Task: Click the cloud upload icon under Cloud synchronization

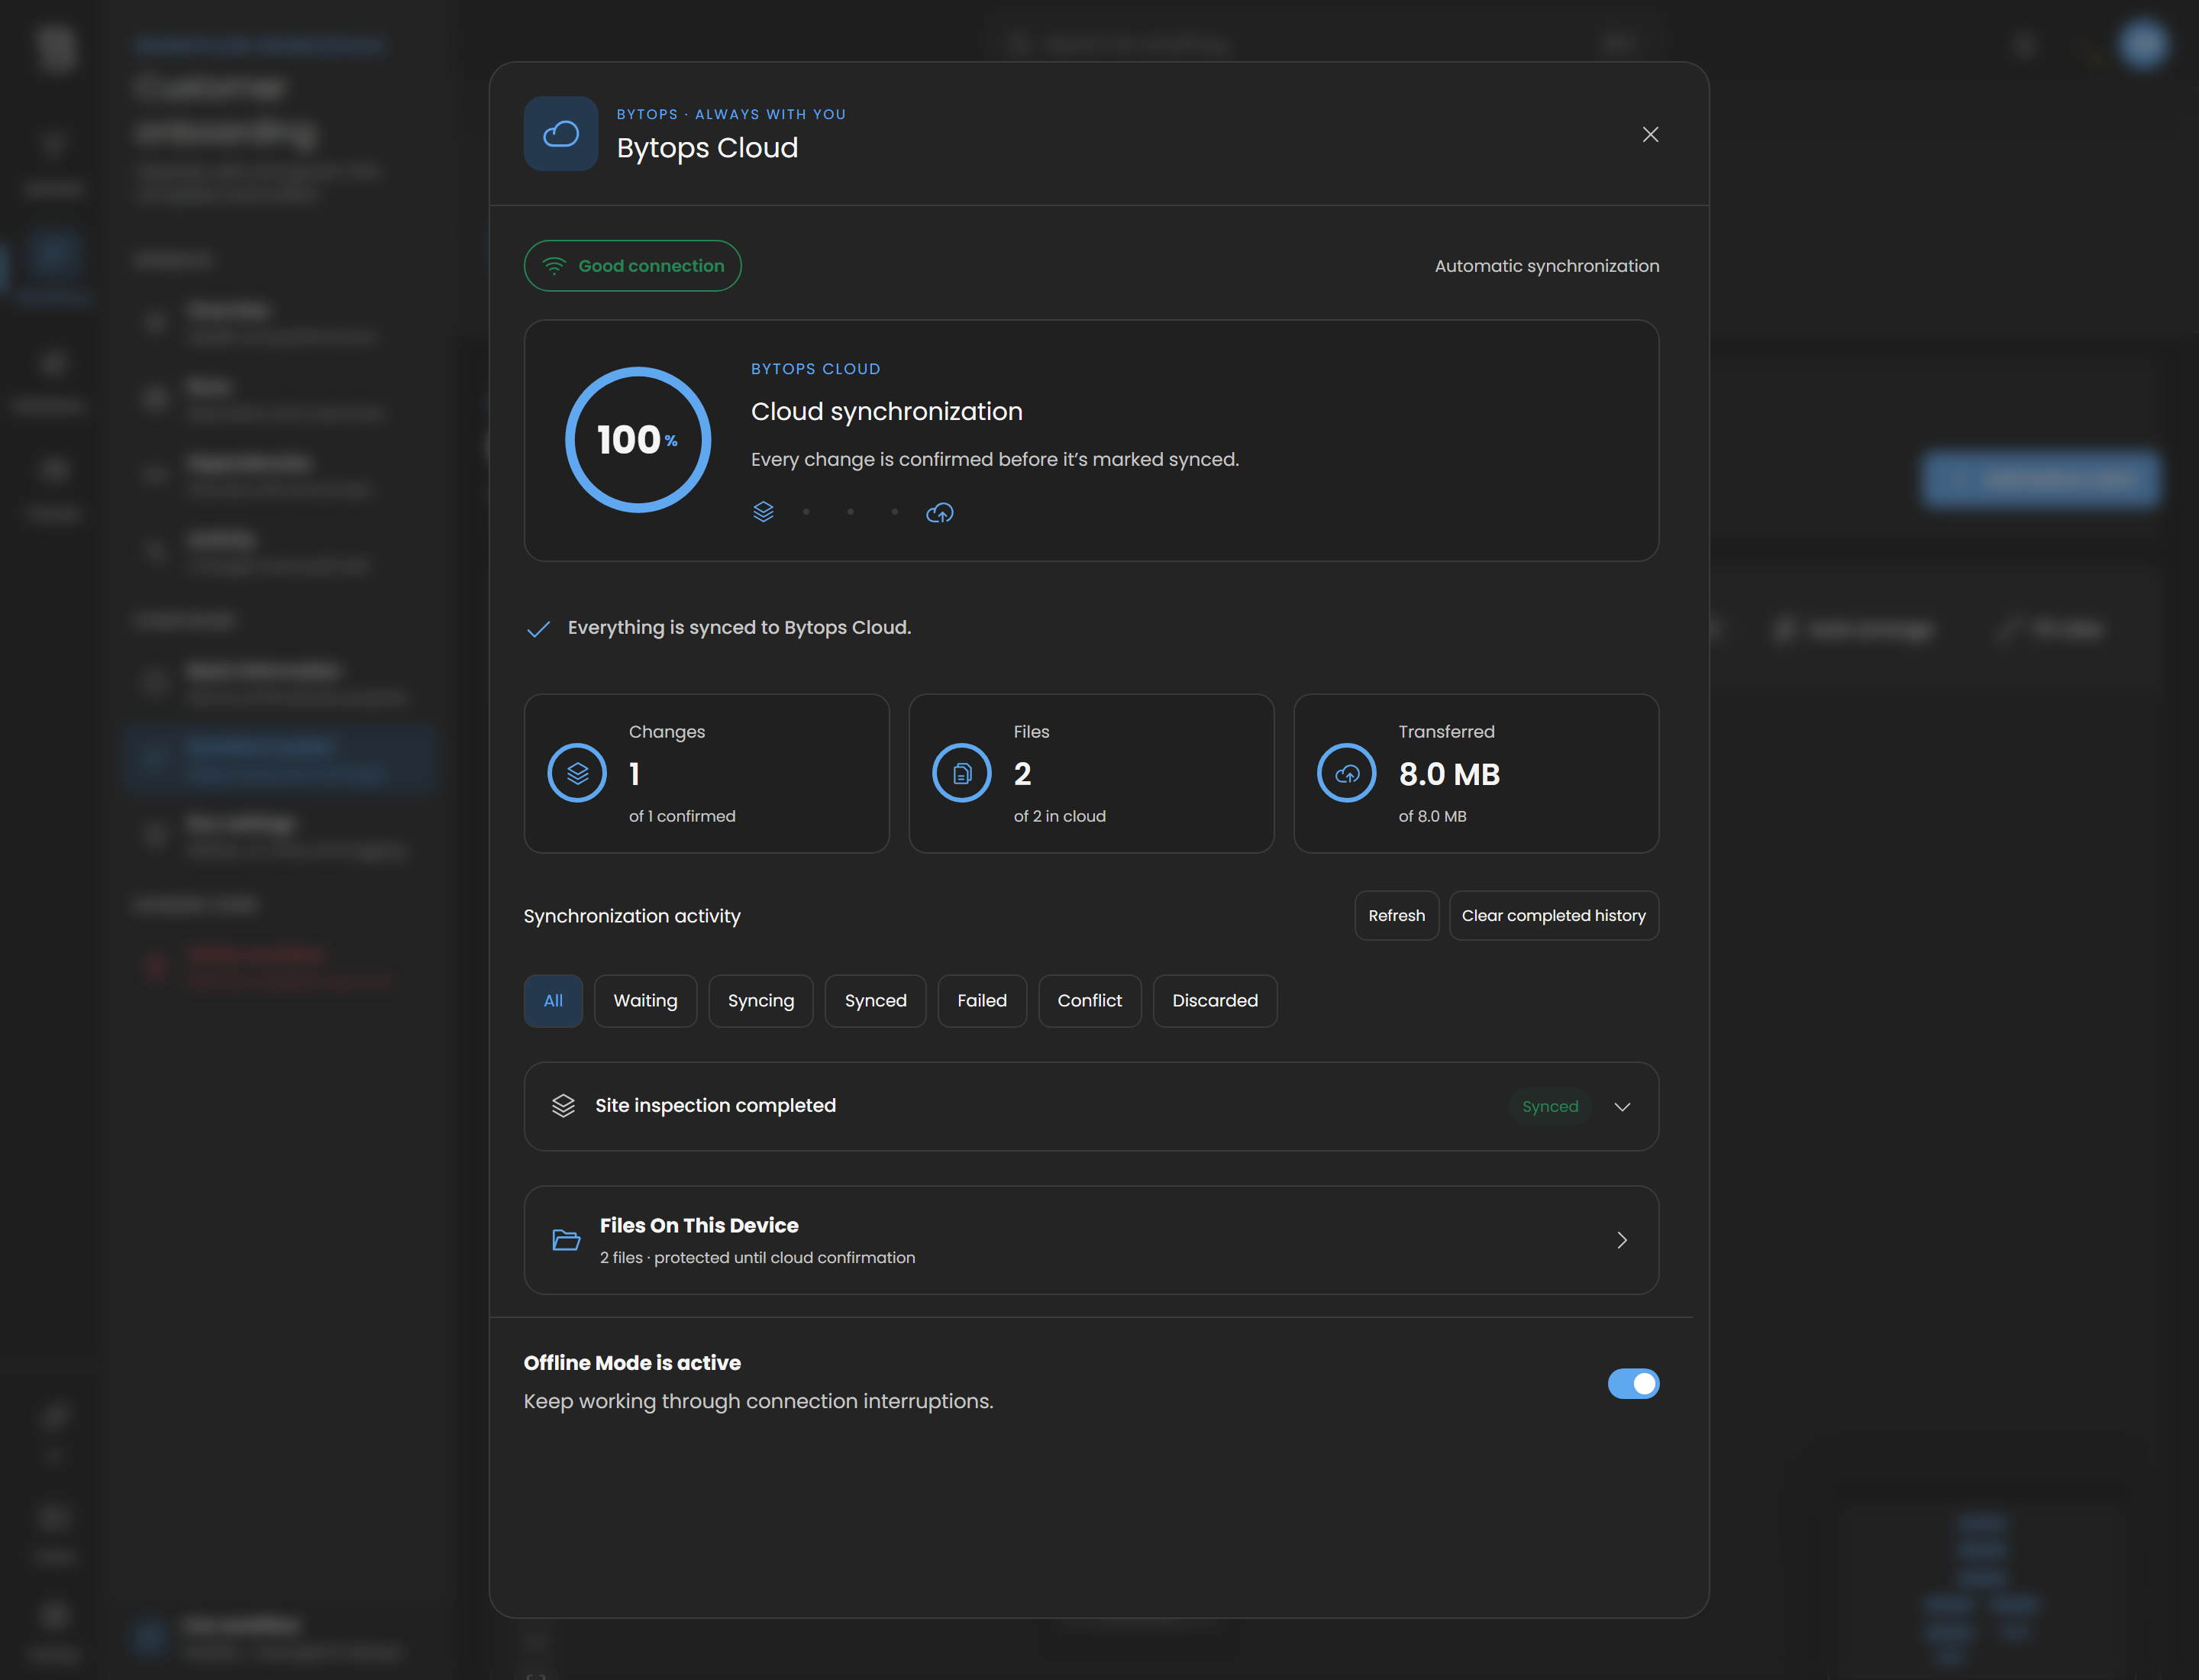Action: pos(939,513)
